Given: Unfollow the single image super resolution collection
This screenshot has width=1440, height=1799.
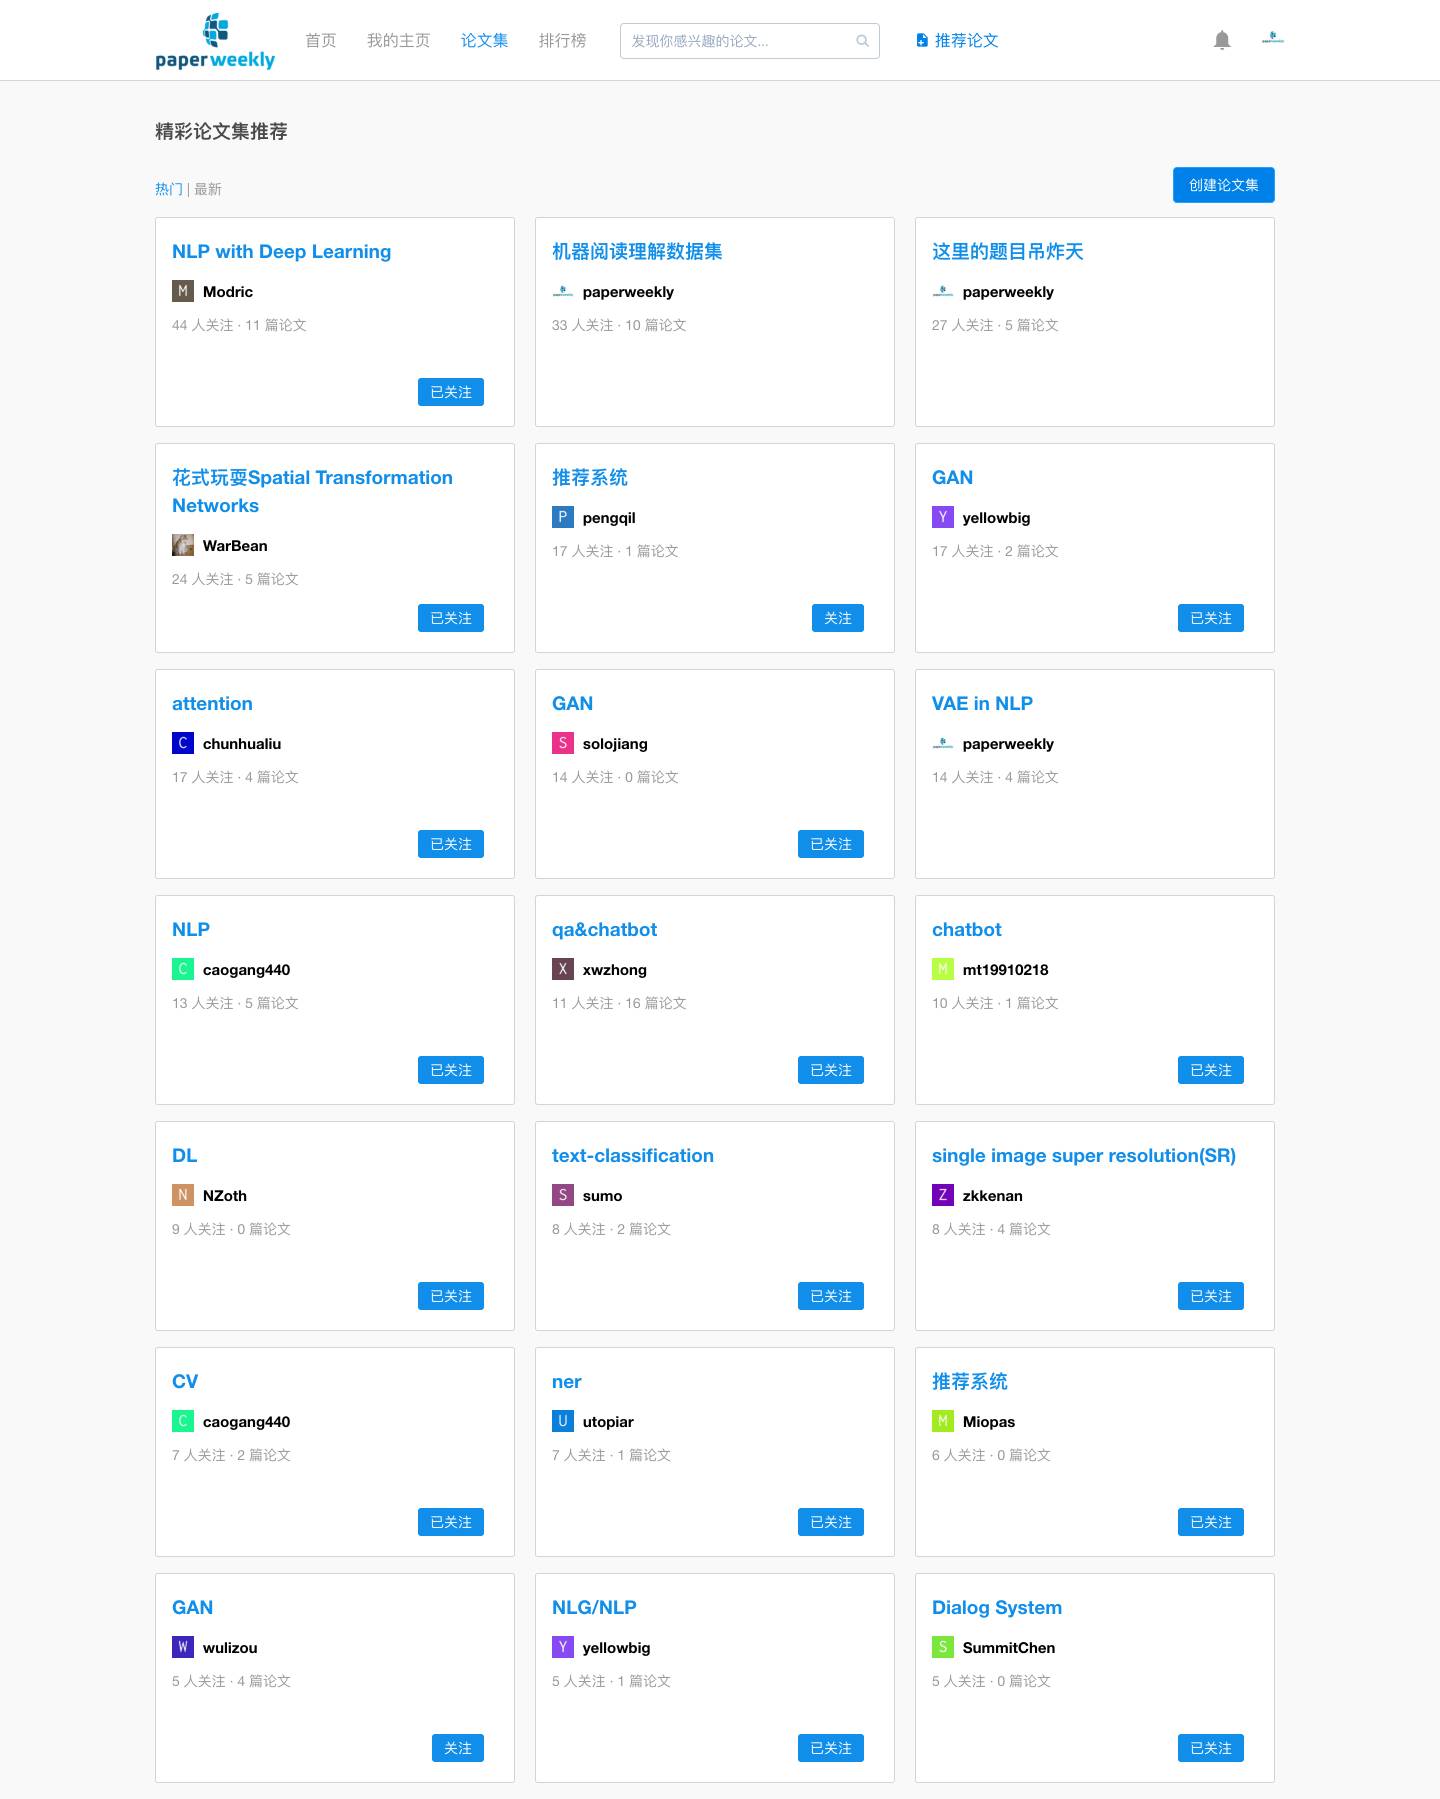Looking at the screenshot, I should pos(1211,1296).
